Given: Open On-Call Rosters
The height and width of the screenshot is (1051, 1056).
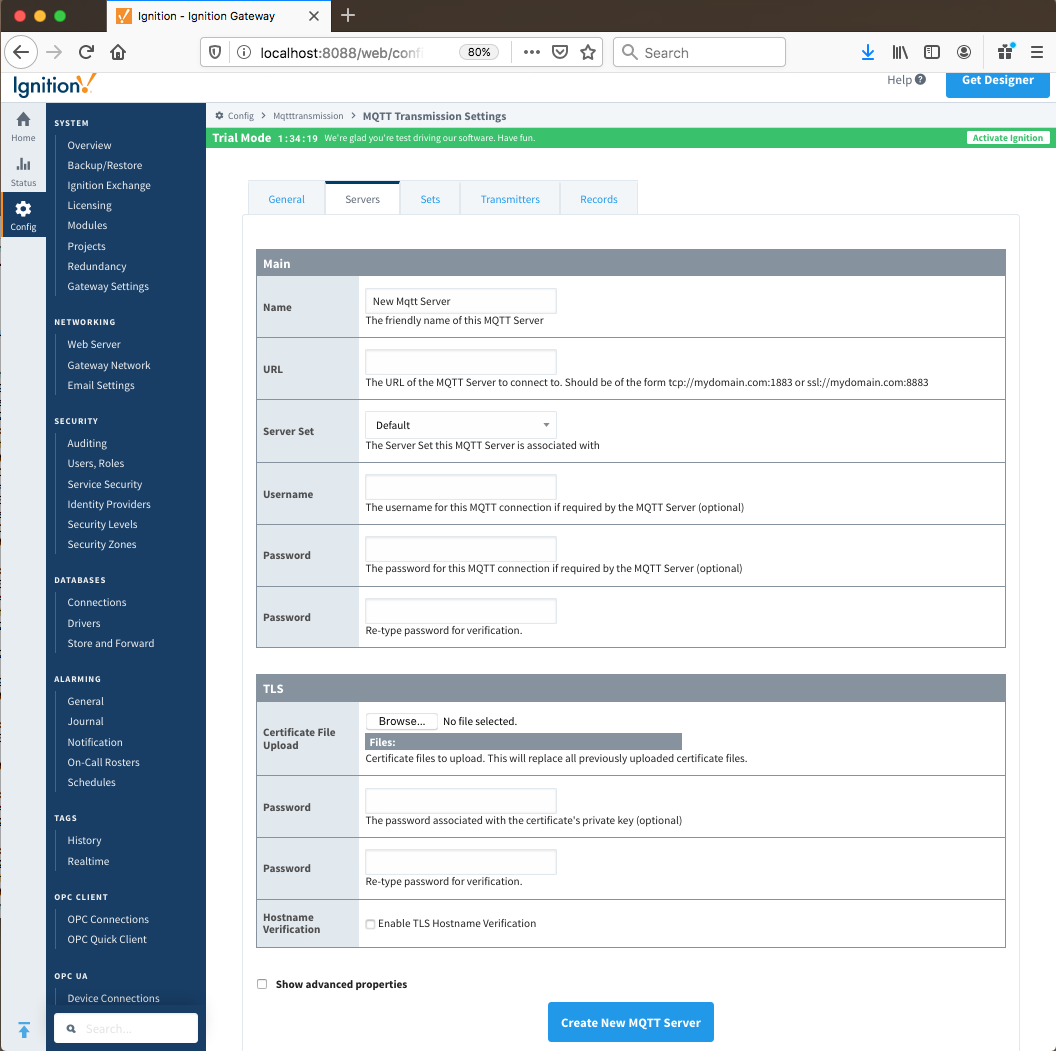Looking at the screenshot, I should [103, 763].
